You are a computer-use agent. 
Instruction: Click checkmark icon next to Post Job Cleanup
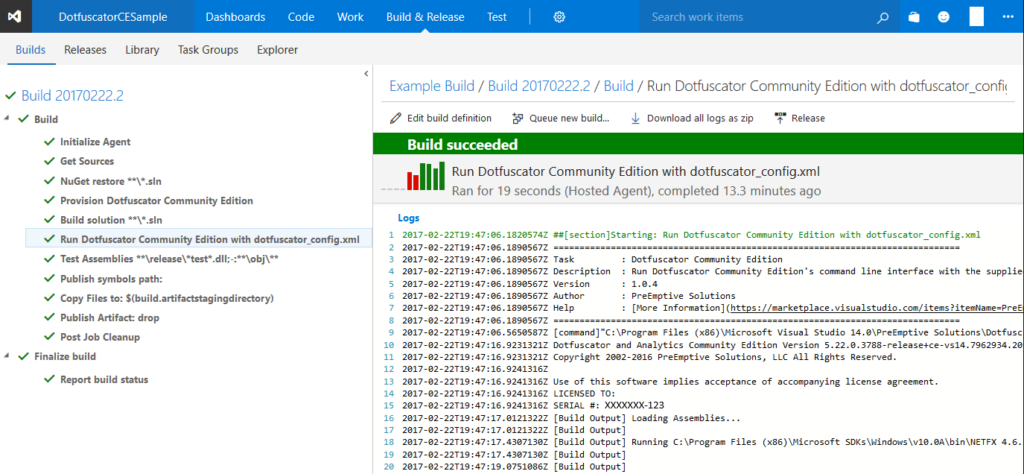pos(49,338)
